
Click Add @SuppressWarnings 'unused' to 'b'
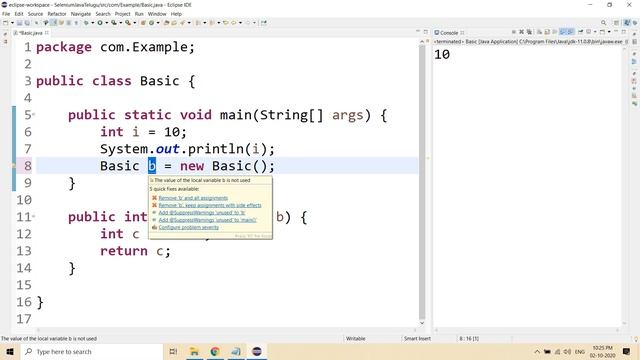[202, 213]
